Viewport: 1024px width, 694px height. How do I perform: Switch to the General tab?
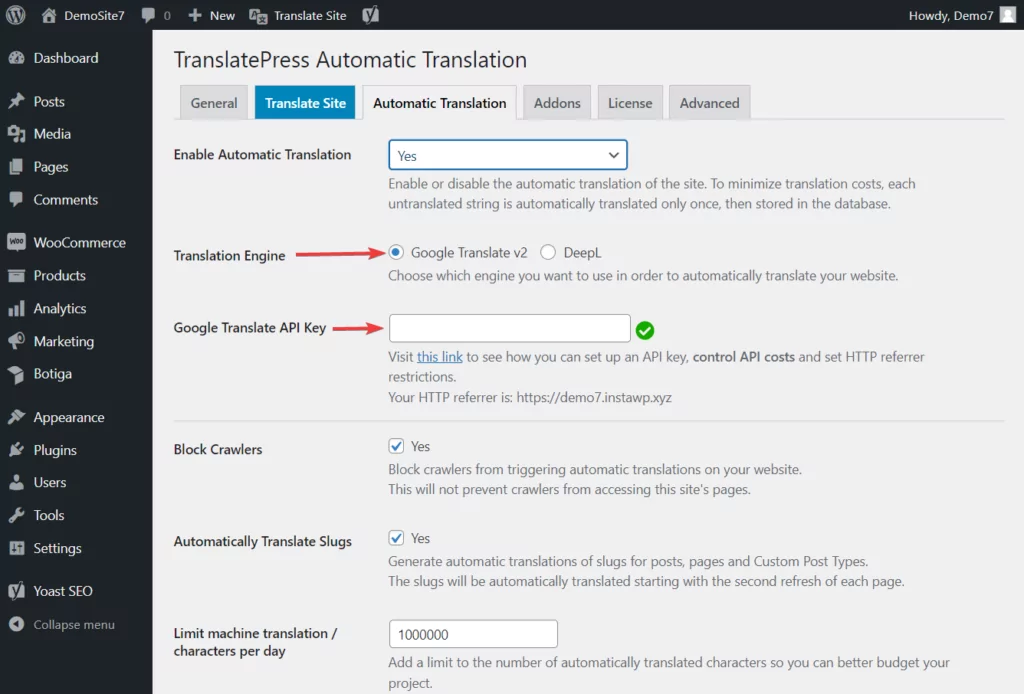point(214,103)
